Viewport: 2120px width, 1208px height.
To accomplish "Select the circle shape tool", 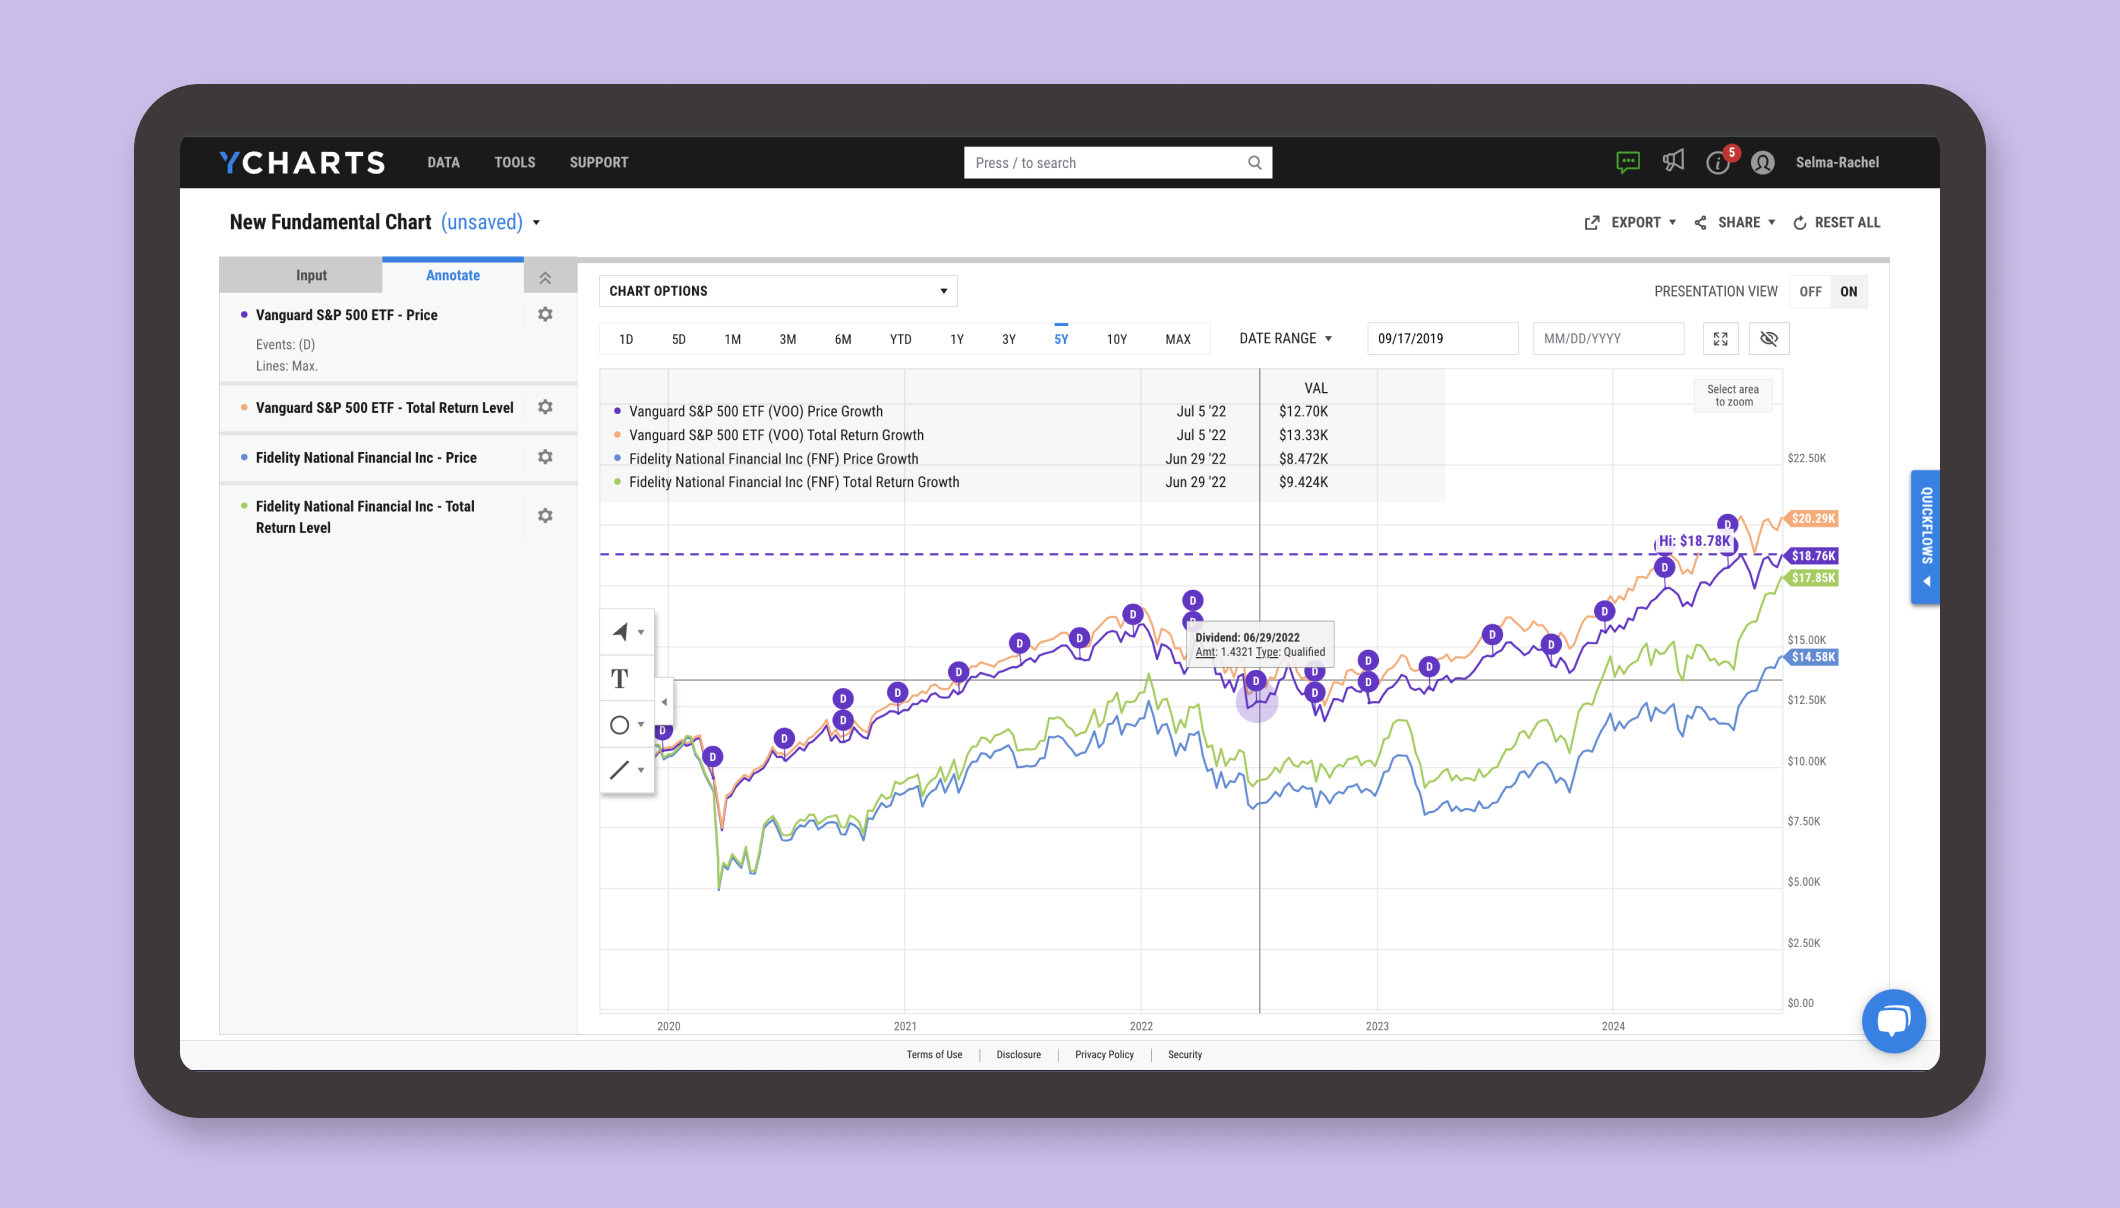I will click(x=620, y=725).
